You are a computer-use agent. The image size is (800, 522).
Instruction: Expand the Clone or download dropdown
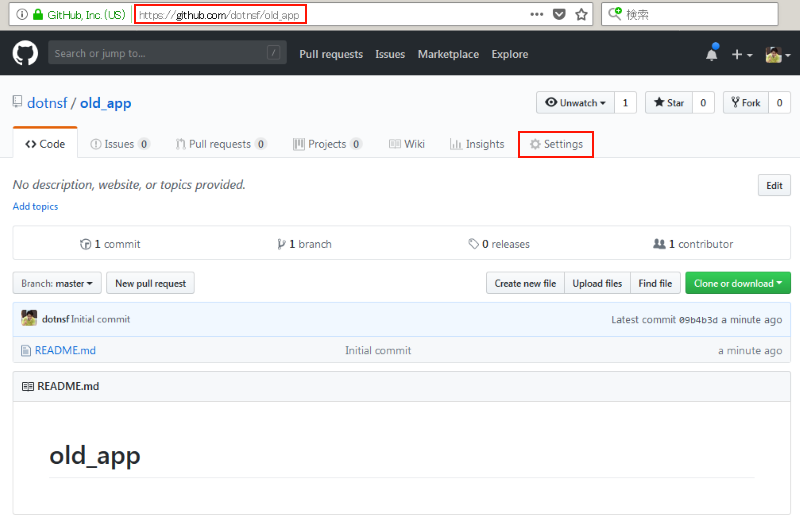[738, 283]
